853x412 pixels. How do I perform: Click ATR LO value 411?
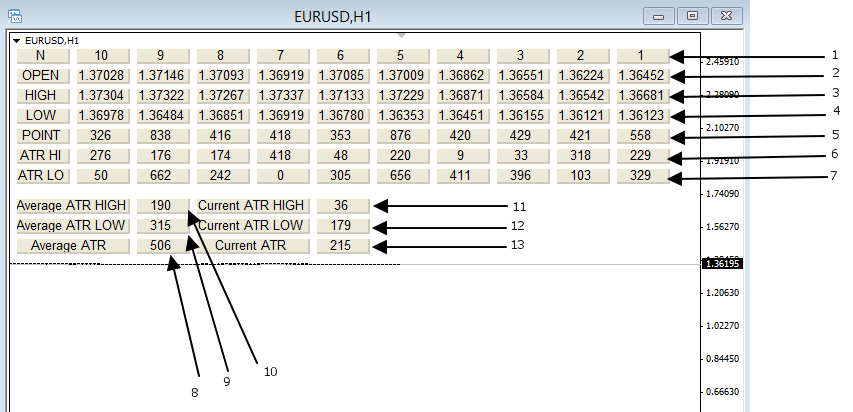(463, 176)
